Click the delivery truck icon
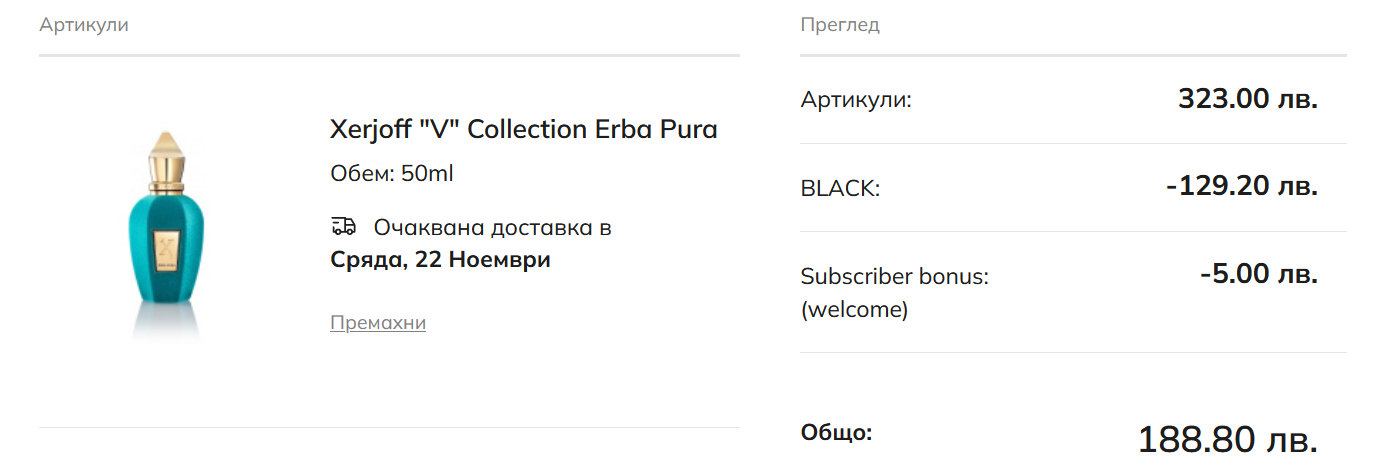Screen dimensions: 1399x472 point(343,227)
